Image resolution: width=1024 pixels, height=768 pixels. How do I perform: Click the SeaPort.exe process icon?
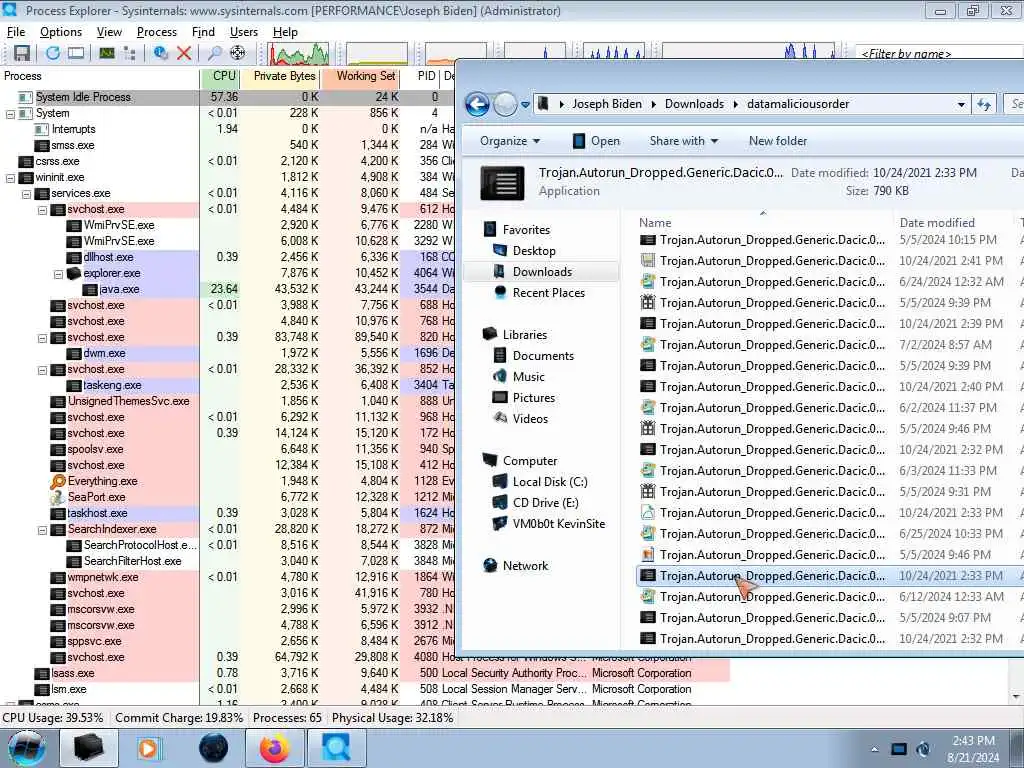58,497
